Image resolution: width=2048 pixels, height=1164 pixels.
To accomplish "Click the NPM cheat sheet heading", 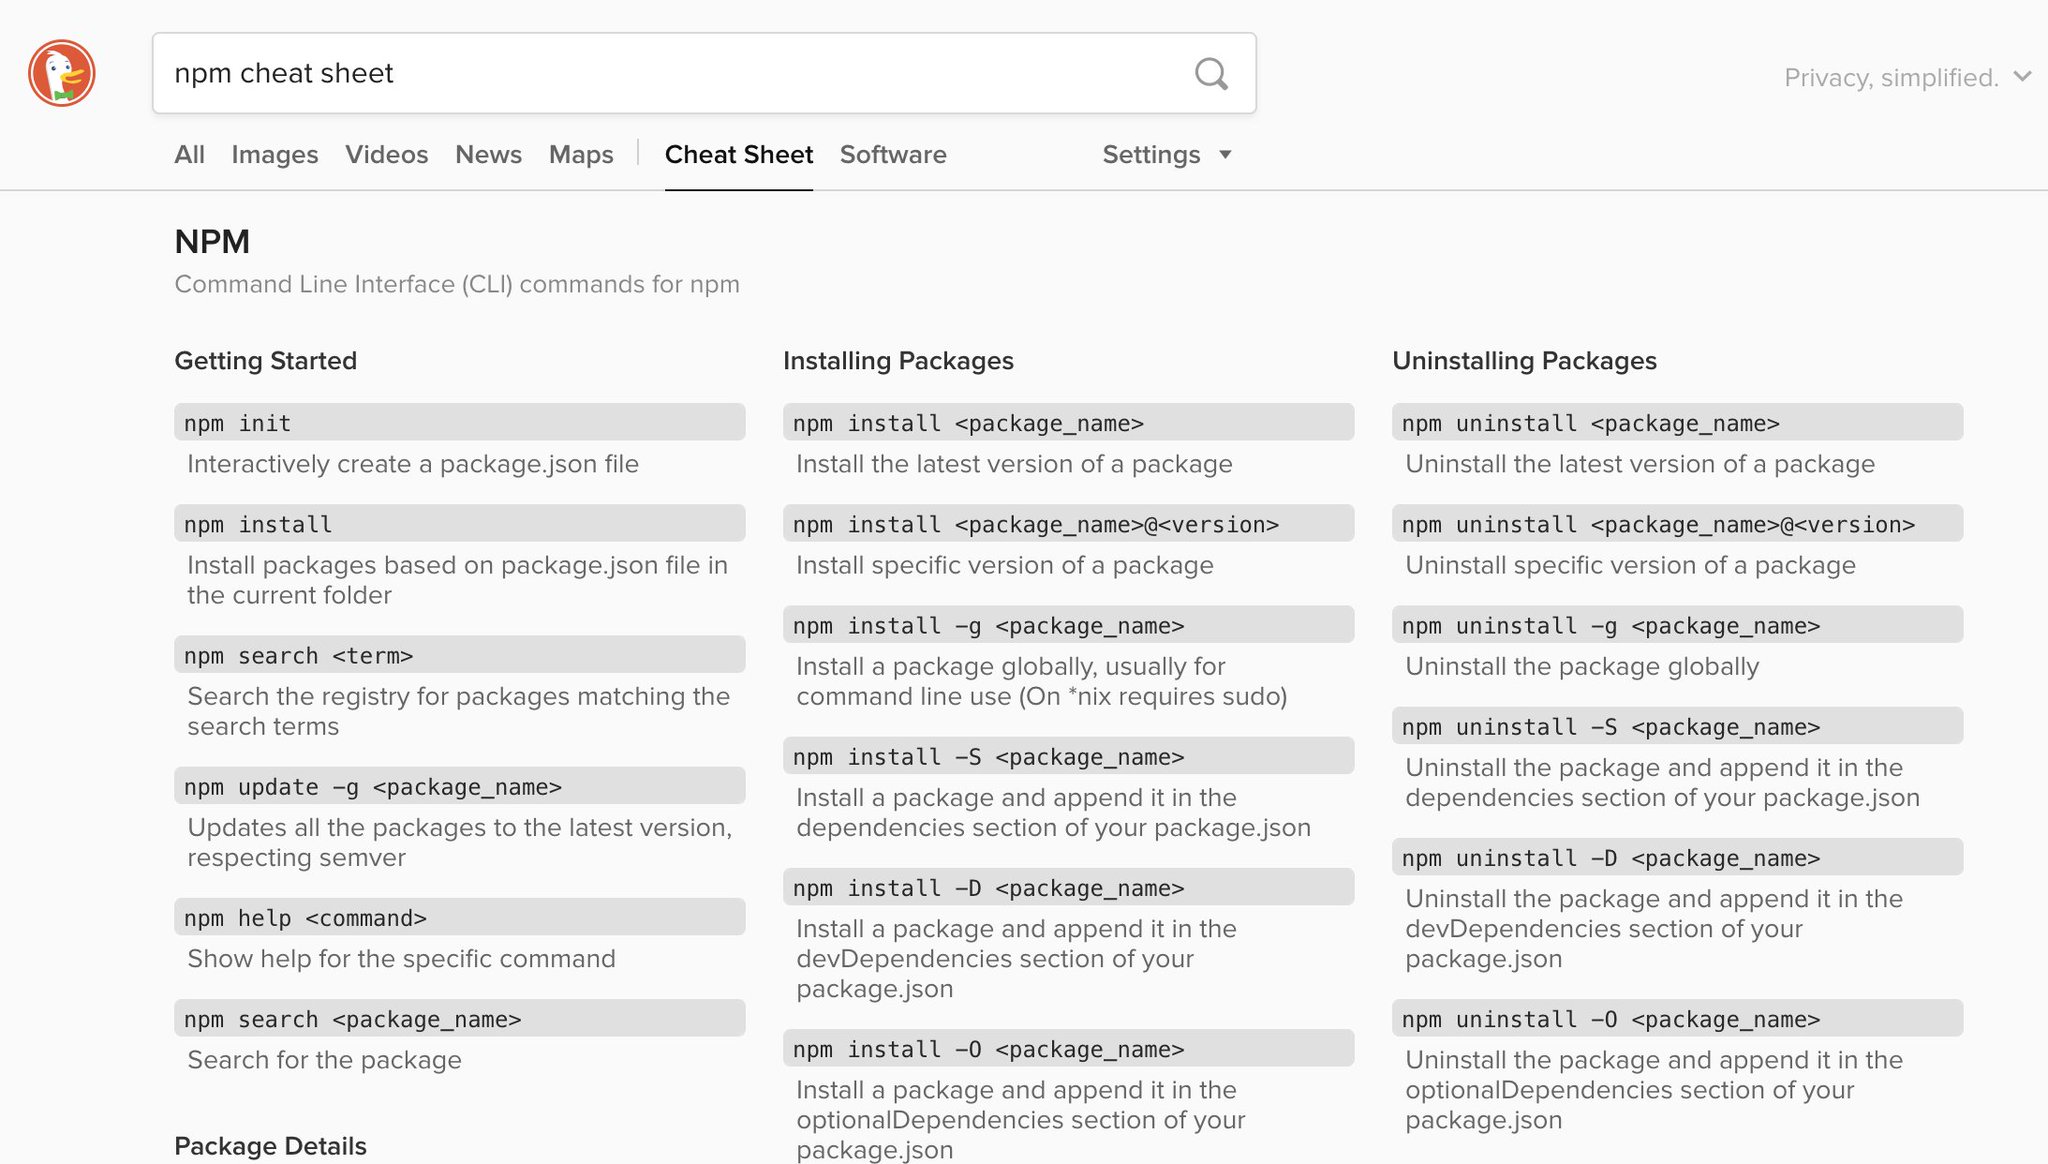I will pos(212,241).
